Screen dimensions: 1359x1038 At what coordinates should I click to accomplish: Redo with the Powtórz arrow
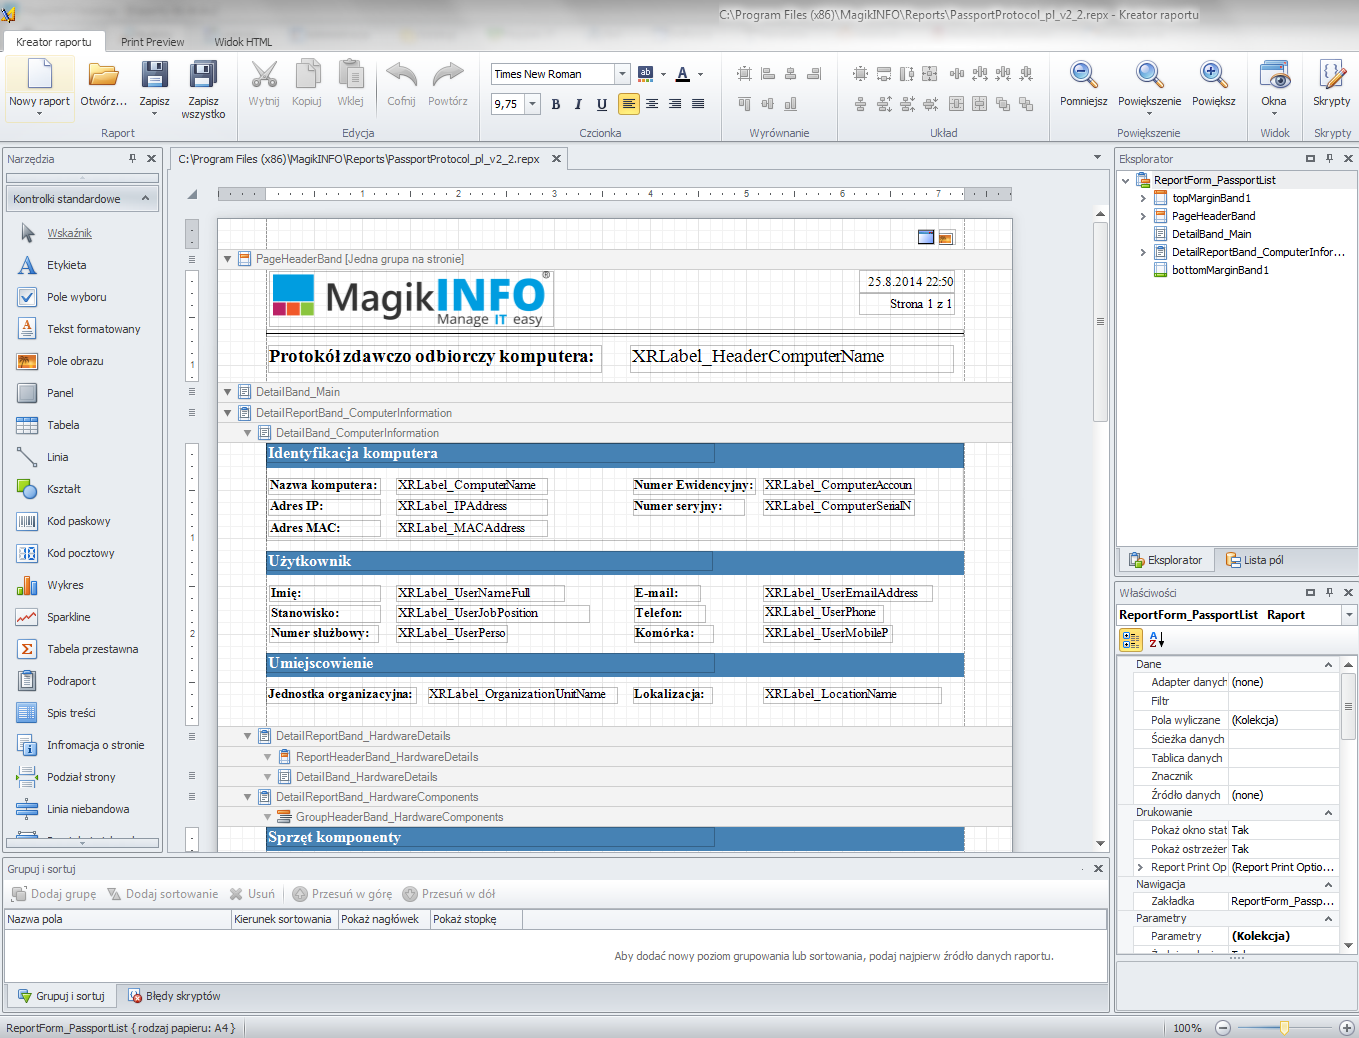pos(448,75)
